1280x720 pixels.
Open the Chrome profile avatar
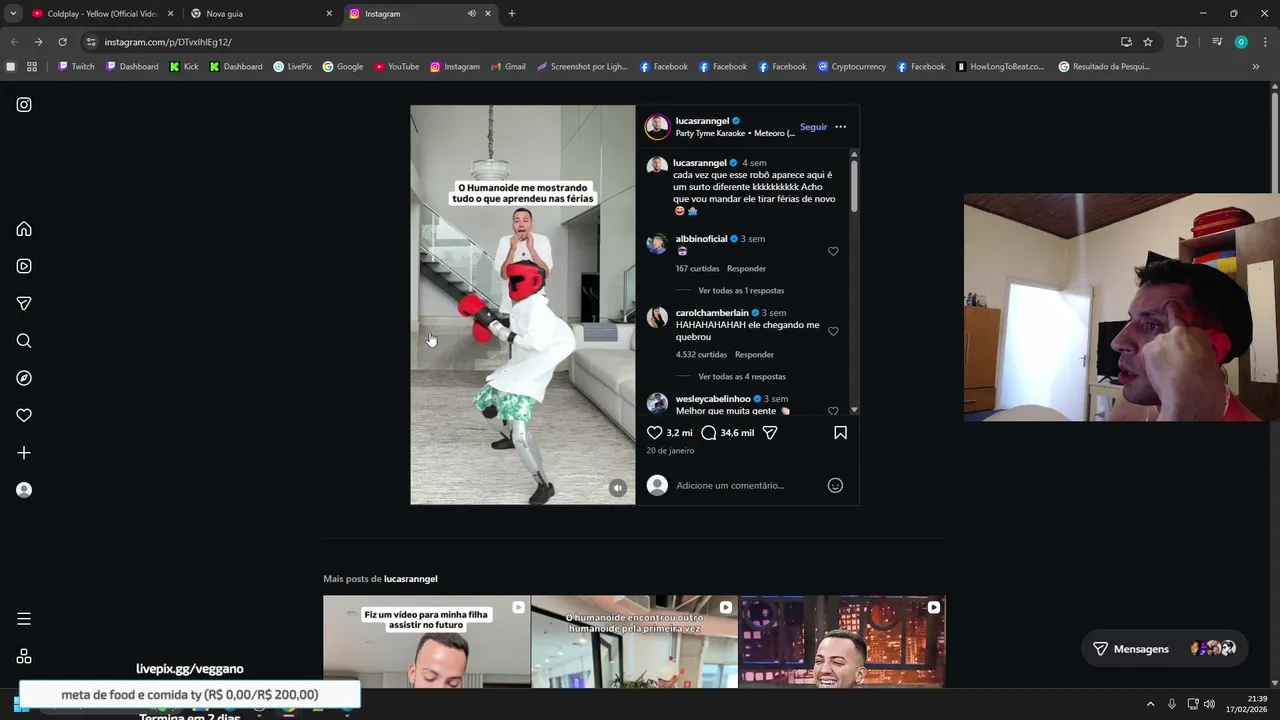(x=1241, y=42)
